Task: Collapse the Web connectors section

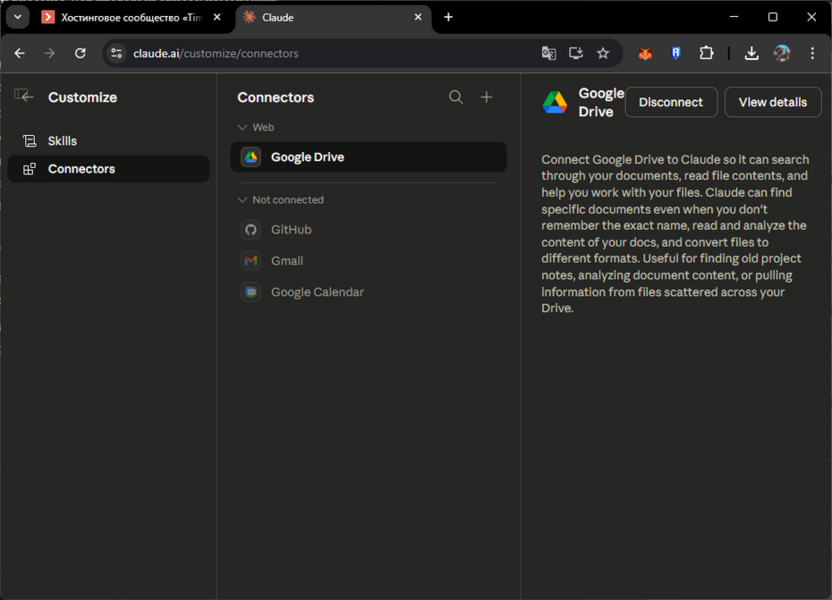Action: click(243, 128)
